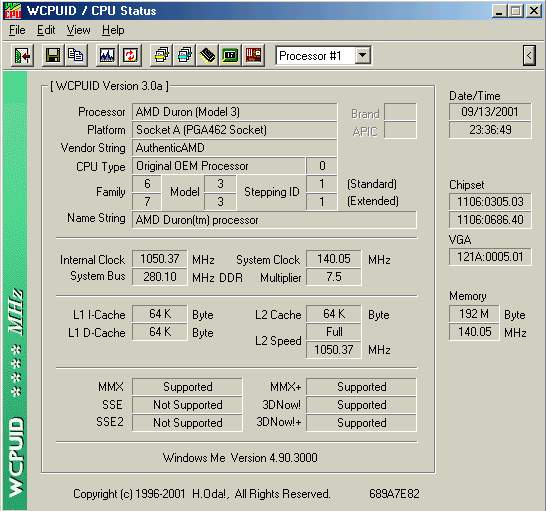Click the L2 Cache 64 K value

coord(334,314)
